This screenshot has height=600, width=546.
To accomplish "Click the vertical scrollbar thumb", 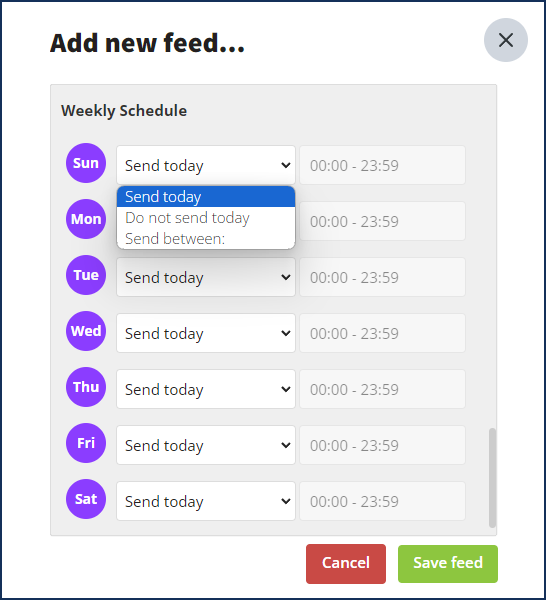I will tap(492, 478).
